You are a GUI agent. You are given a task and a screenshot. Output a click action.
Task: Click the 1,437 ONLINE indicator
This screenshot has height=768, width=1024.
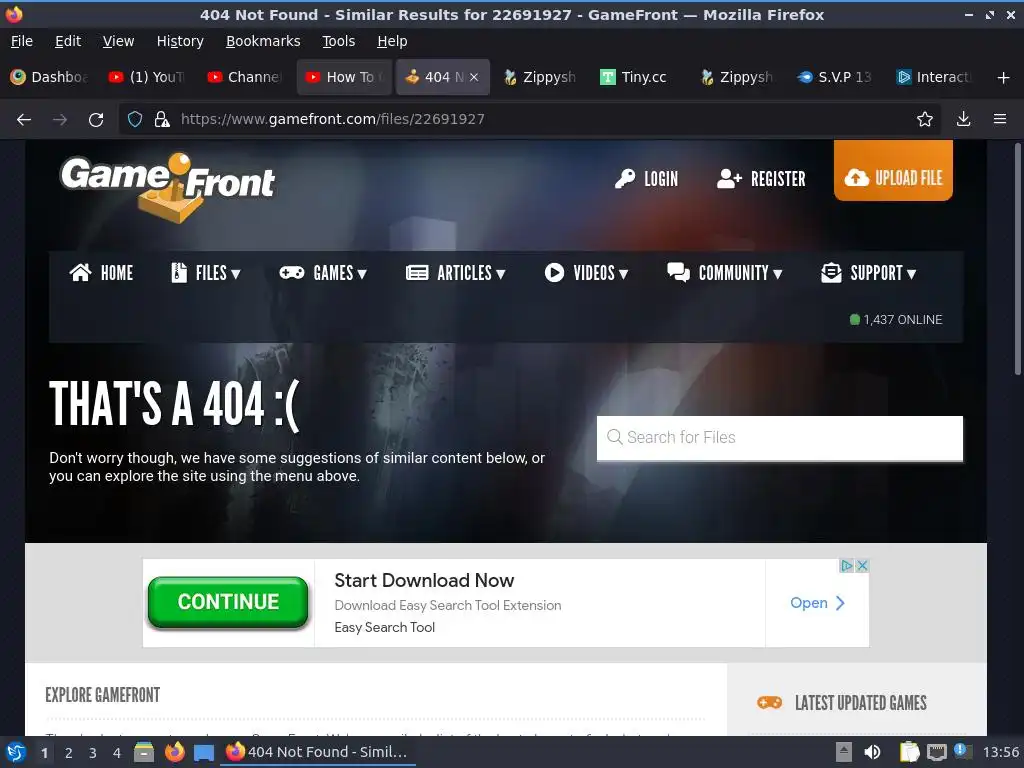[x=895, y=319]
